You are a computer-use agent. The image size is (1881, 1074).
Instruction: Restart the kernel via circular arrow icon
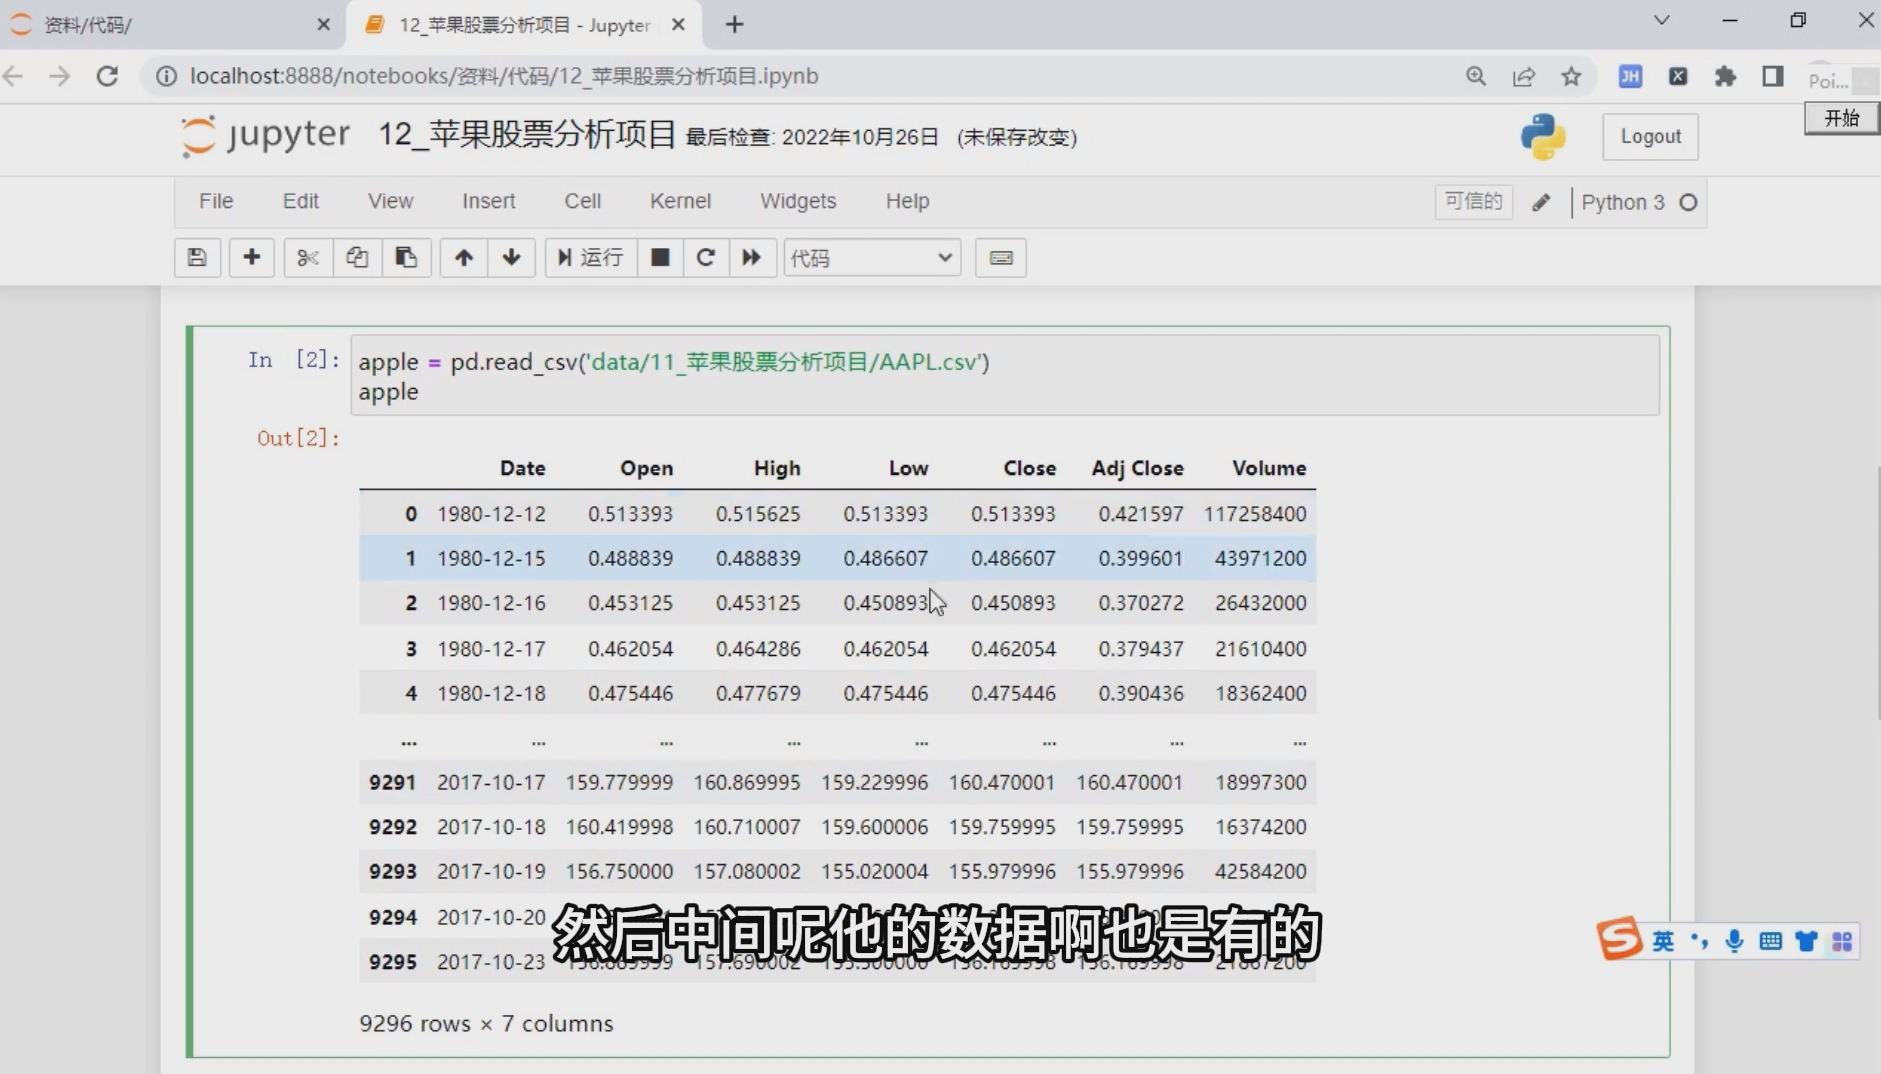706,257
